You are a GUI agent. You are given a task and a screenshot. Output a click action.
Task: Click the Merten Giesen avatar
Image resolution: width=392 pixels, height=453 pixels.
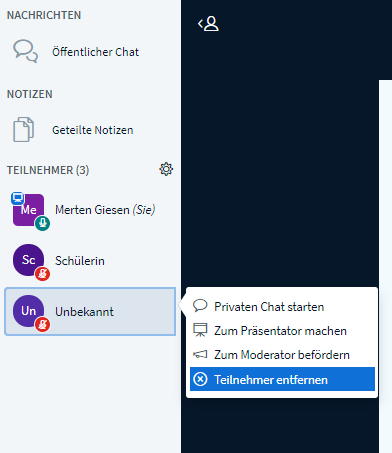28,210
